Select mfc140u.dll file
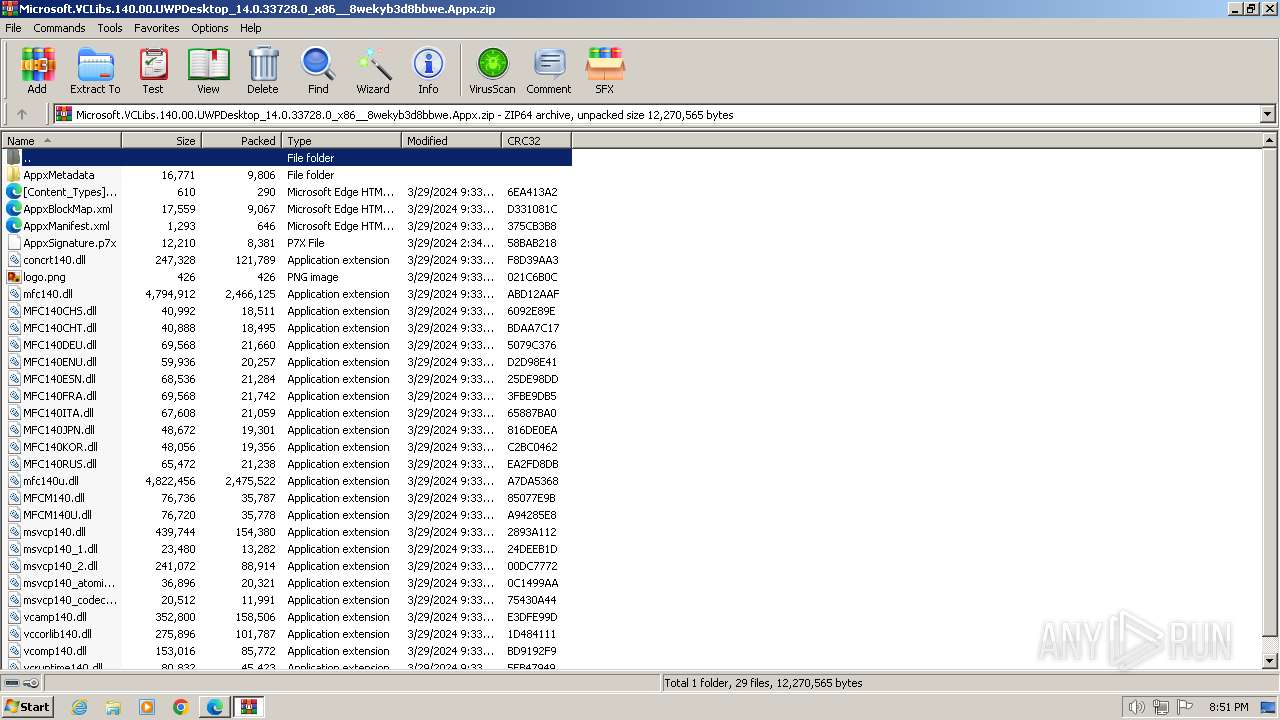The image size is (1280, 720). tap(287, 481)
